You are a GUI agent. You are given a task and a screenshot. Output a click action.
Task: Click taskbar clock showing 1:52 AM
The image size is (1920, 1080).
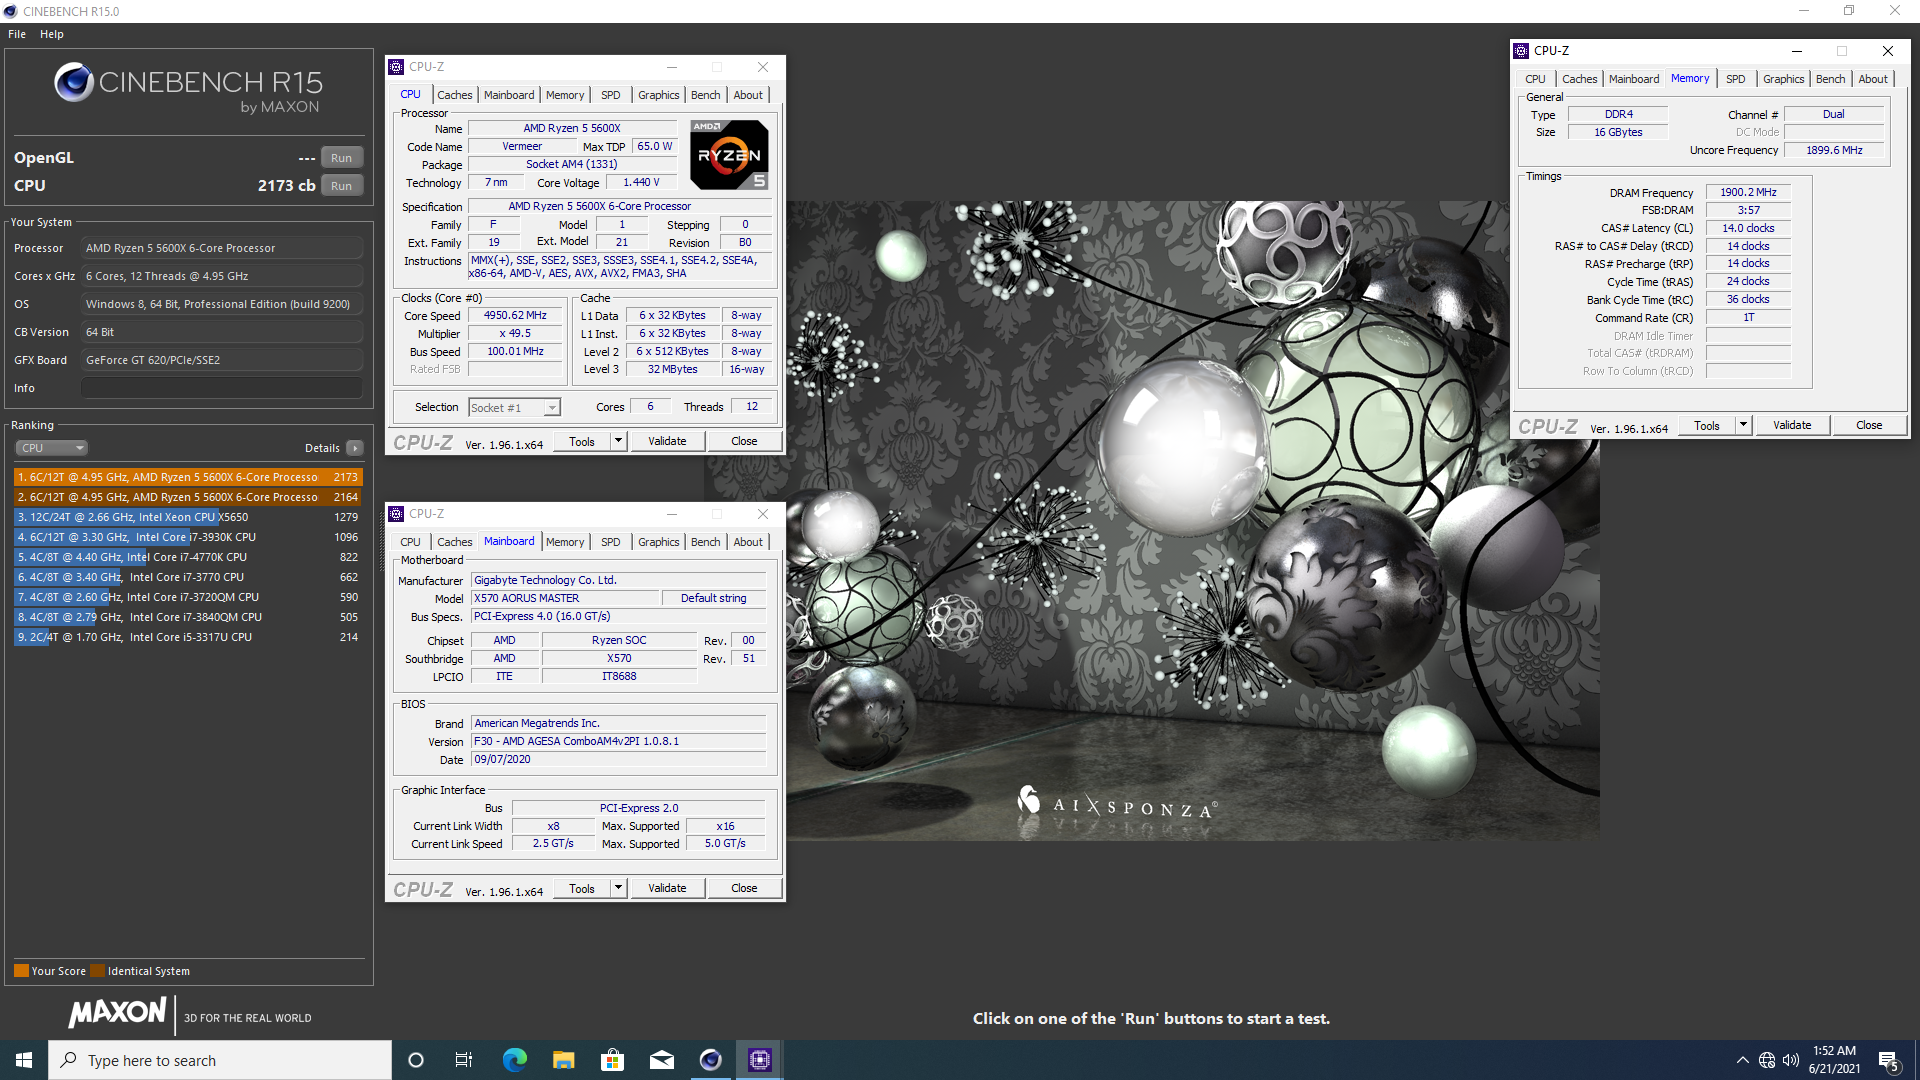[1834, 1060]
